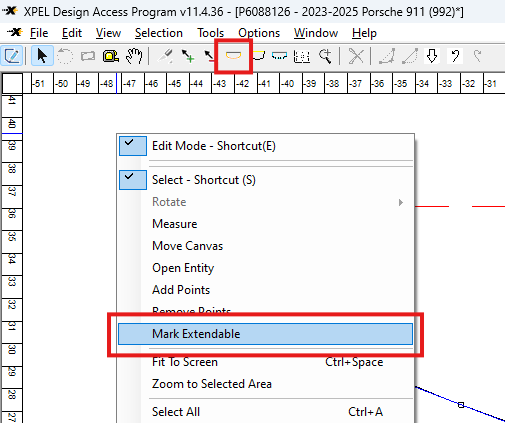The height and width of the screenshot is (423, 505).
Task: Select the Add Points green plus icon
Action: pyautogui.click(x=188, y=56)
